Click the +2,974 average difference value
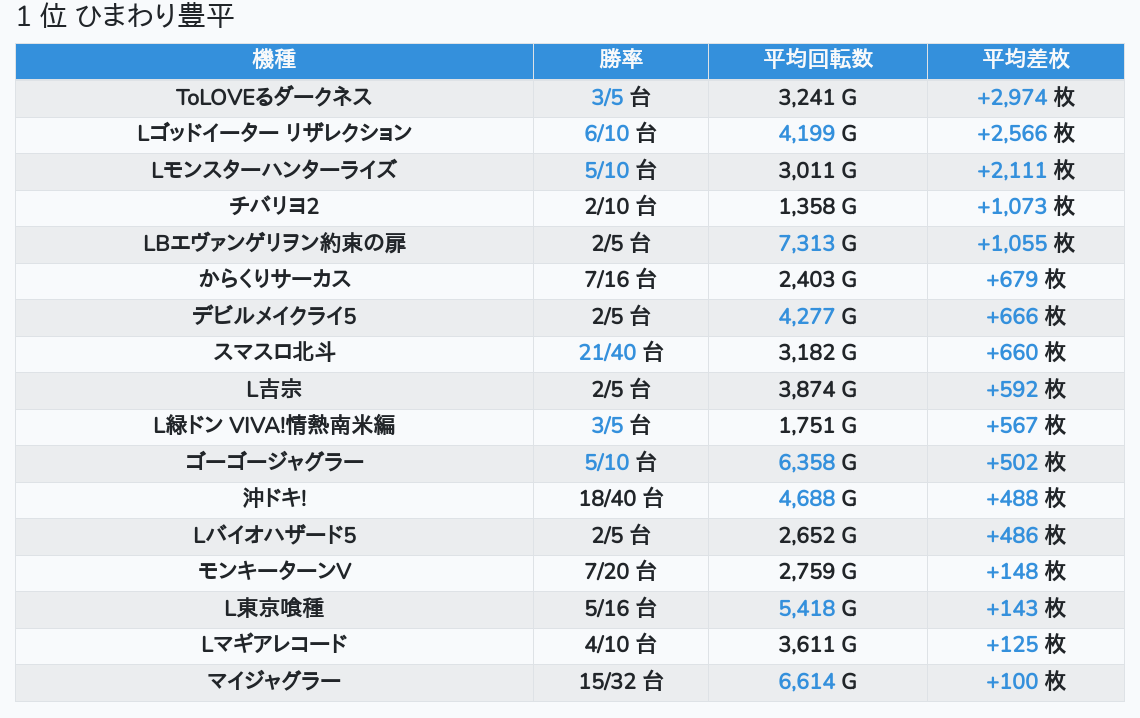Viewport: 1140px width, 718px height. pos(1012,97)
